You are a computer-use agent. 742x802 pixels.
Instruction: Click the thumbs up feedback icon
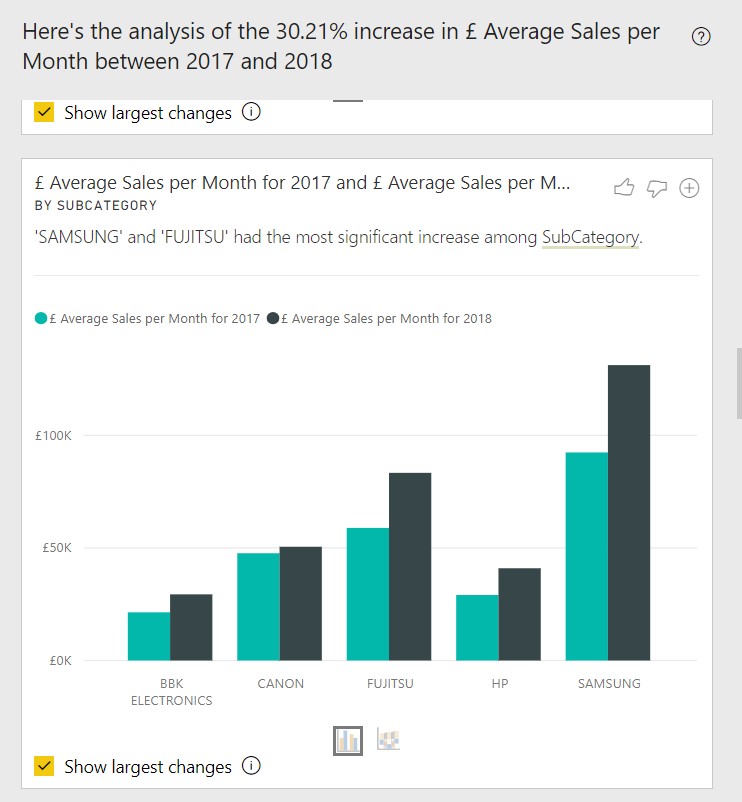pos(624,188)
